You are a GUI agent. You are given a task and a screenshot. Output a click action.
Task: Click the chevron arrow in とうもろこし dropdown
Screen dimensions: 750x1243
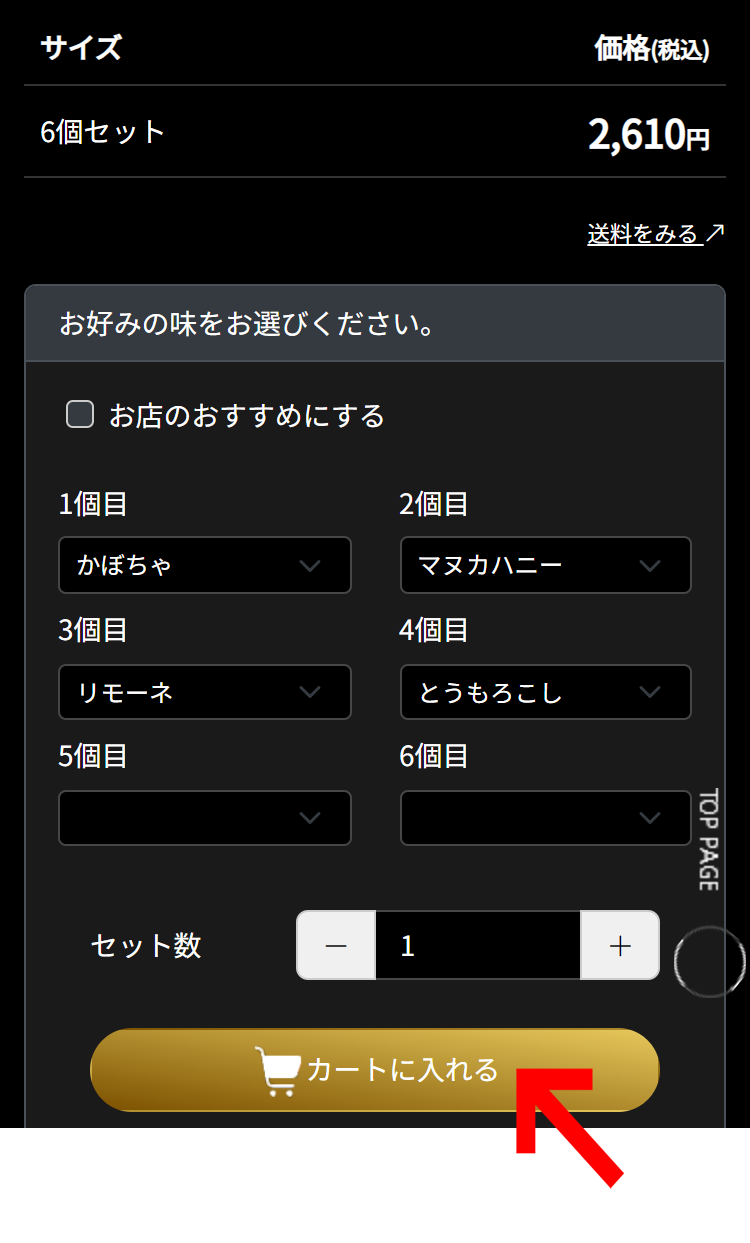pos(650,692)
